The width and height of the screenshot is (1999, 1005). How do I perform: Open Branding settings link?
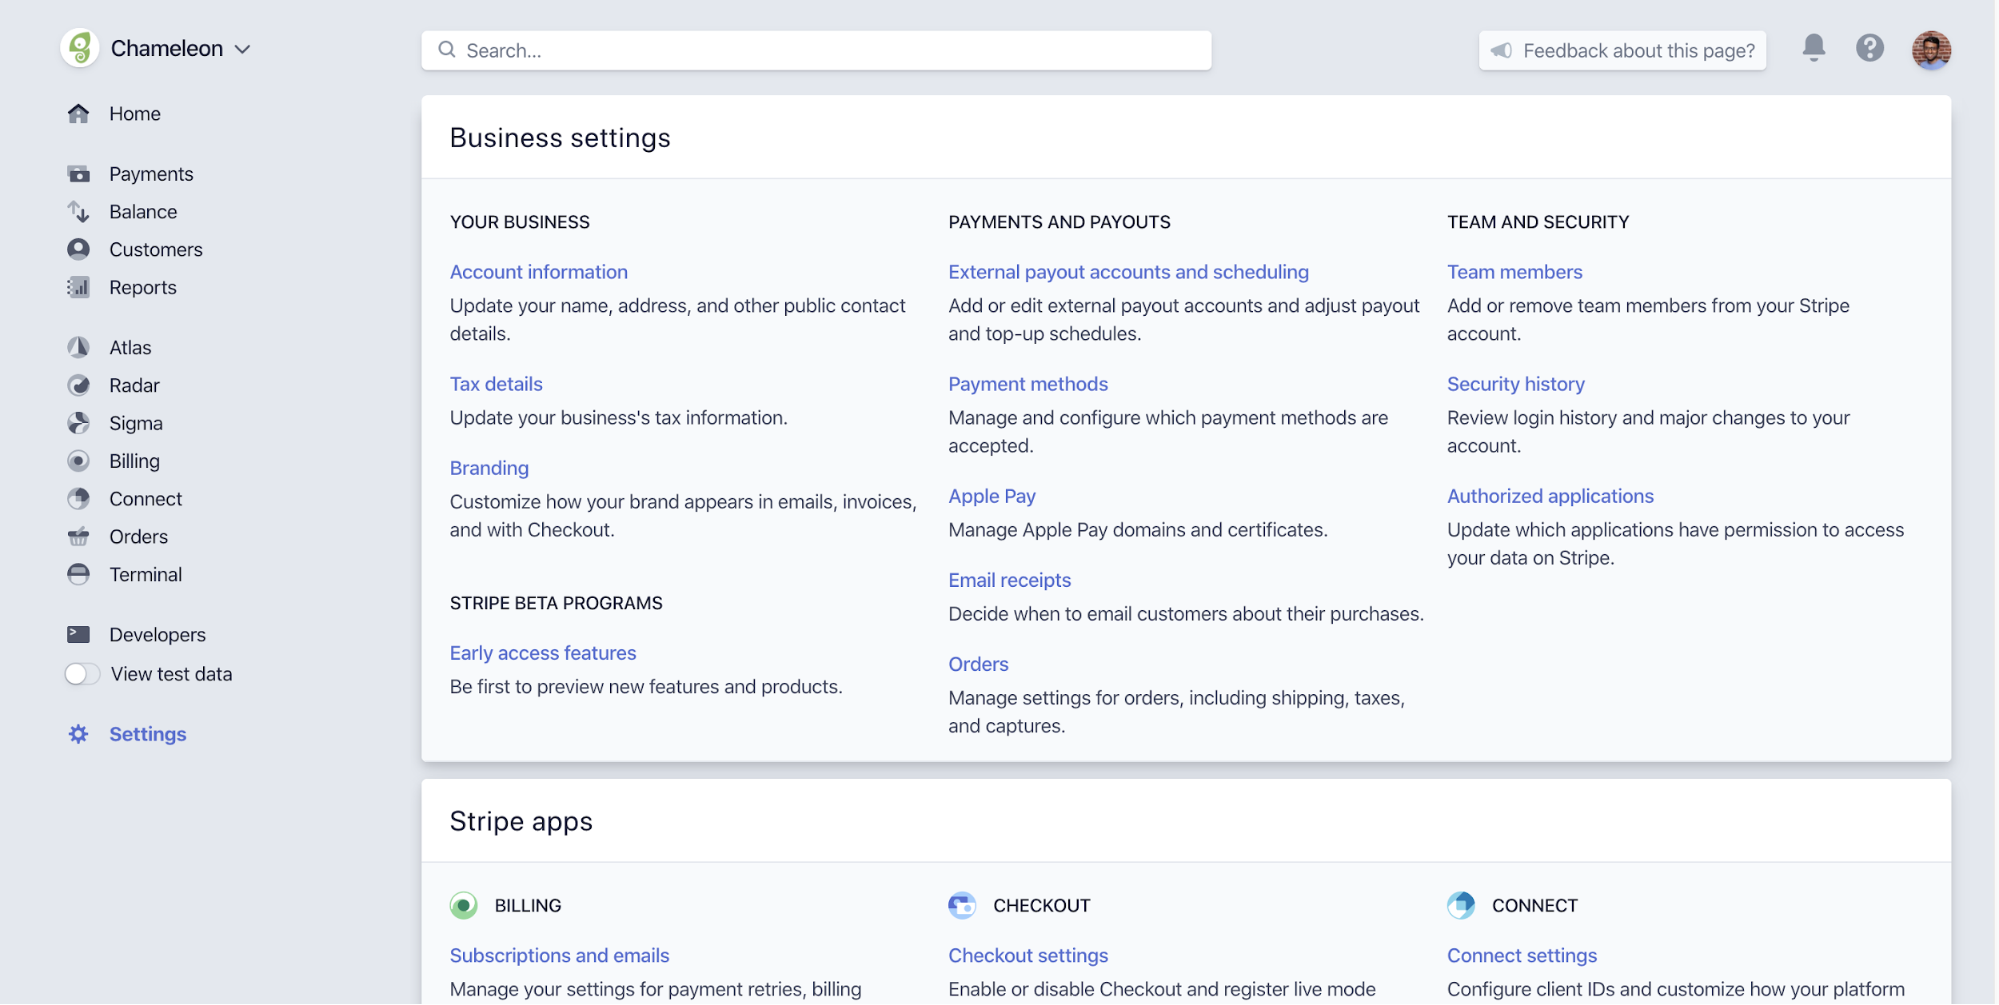(489, 468)
